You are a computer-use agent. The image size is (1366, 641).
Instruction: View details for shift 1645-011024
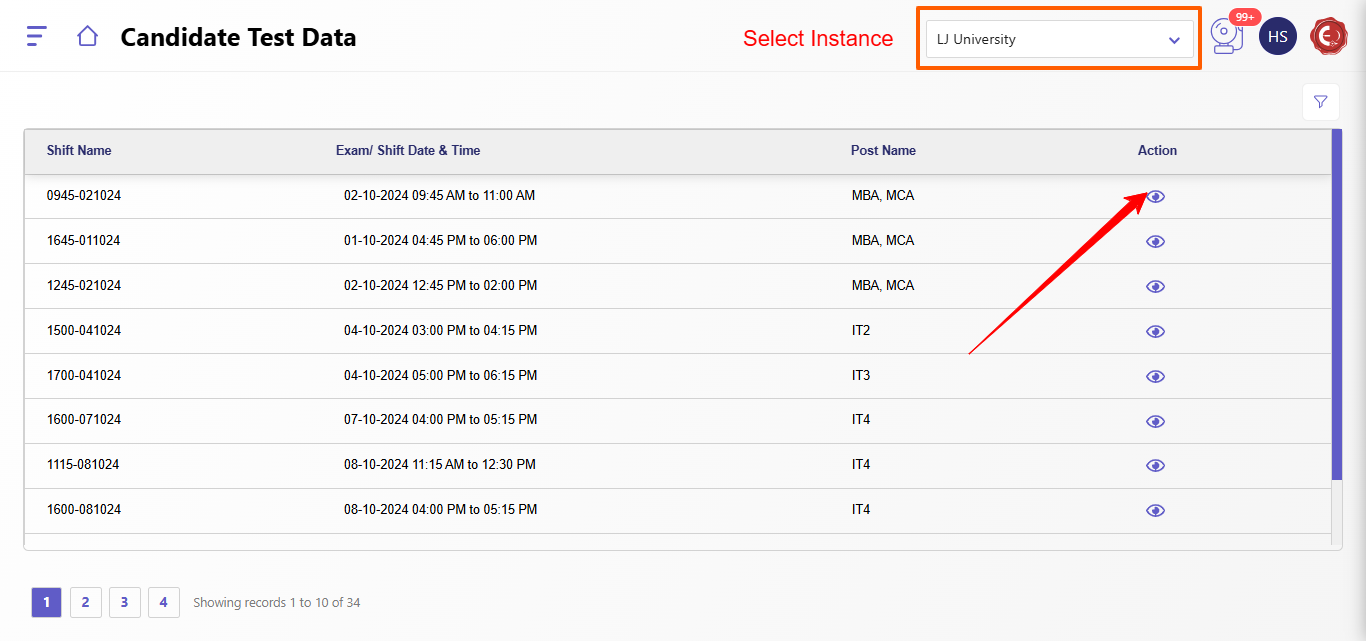tap(1155, 242)
